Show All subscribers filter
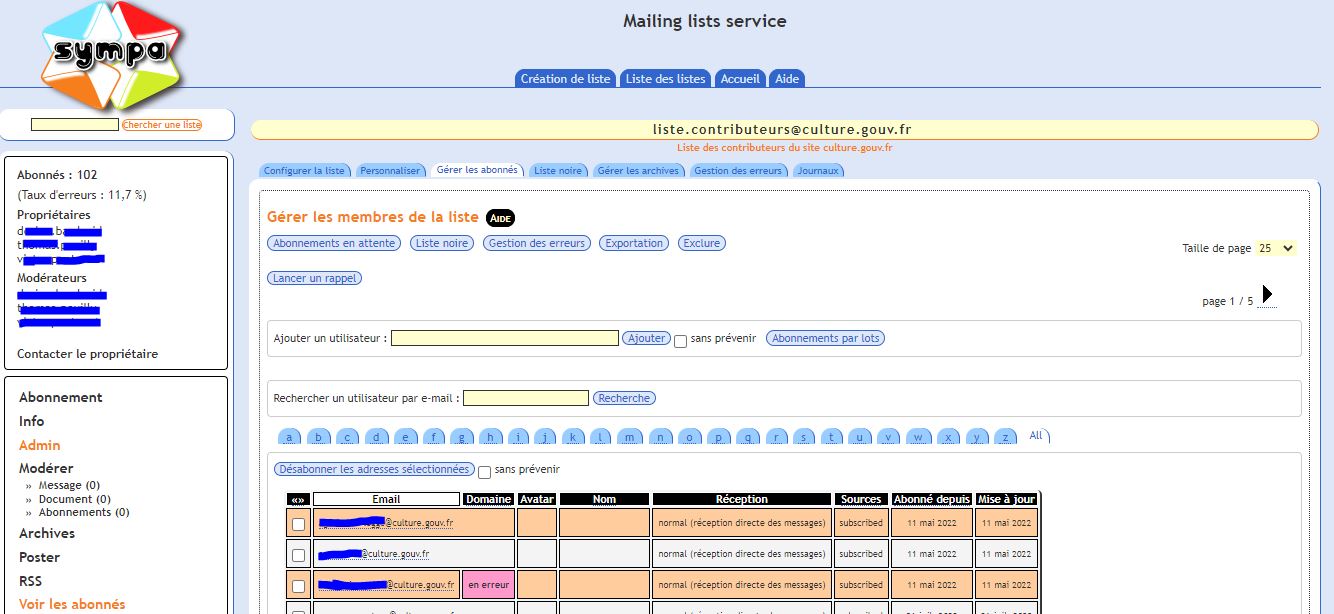The width and height of the screenshot is (1334, 614). 1036,436
